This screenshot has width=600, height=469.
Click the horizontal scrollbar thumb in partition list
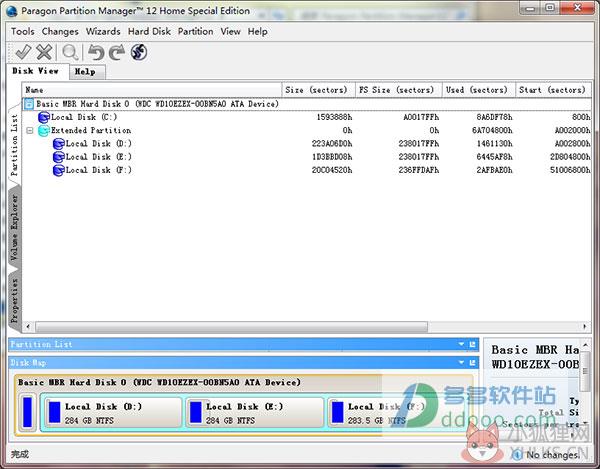coord(232,327)
